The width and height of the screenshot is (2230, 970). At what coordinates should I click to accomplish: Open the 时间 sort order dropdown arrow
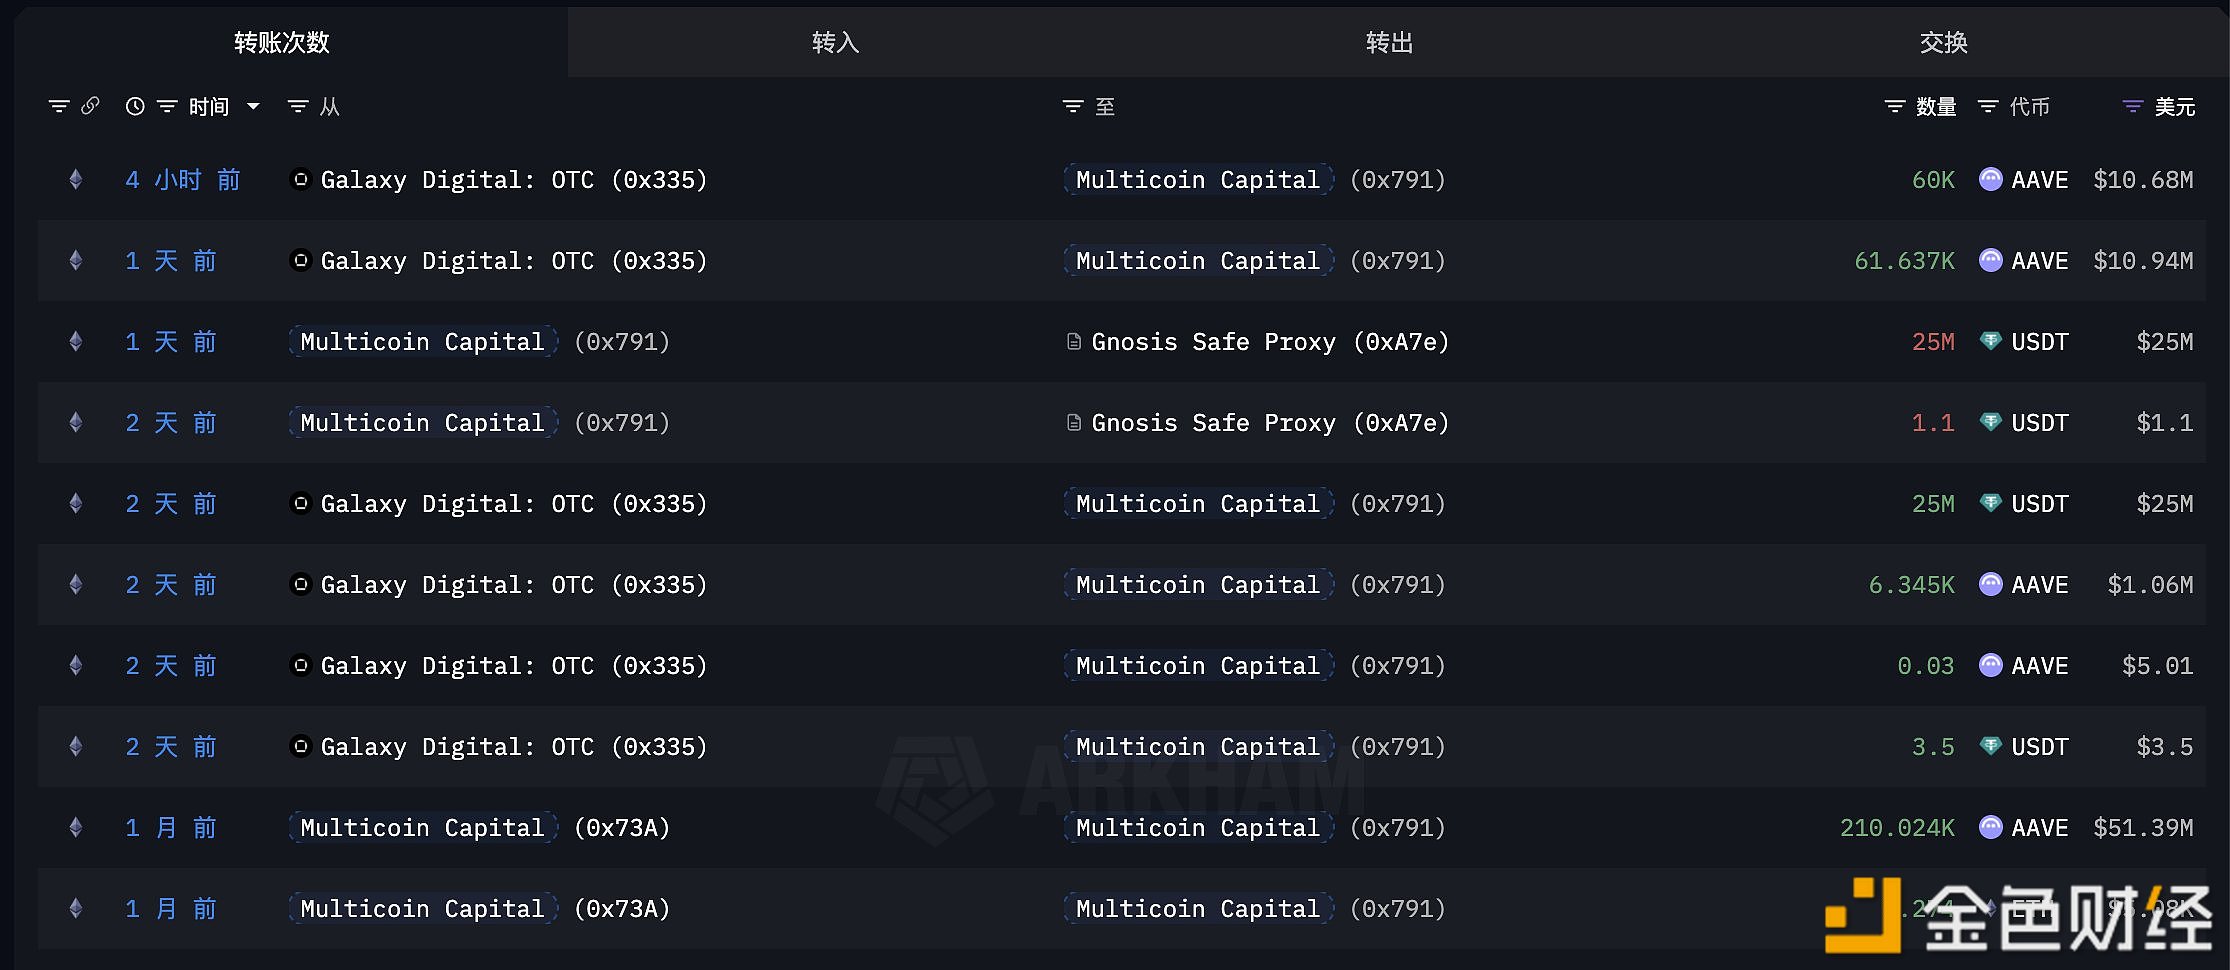253,105
